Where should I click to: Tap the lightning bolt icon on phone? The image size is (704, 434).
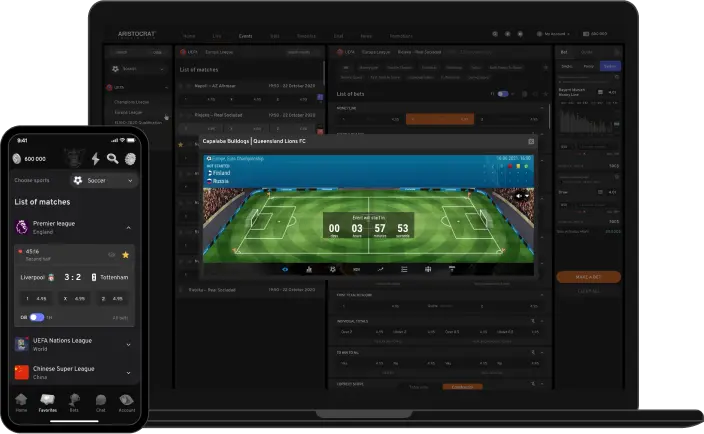click(x=95, y=158)
